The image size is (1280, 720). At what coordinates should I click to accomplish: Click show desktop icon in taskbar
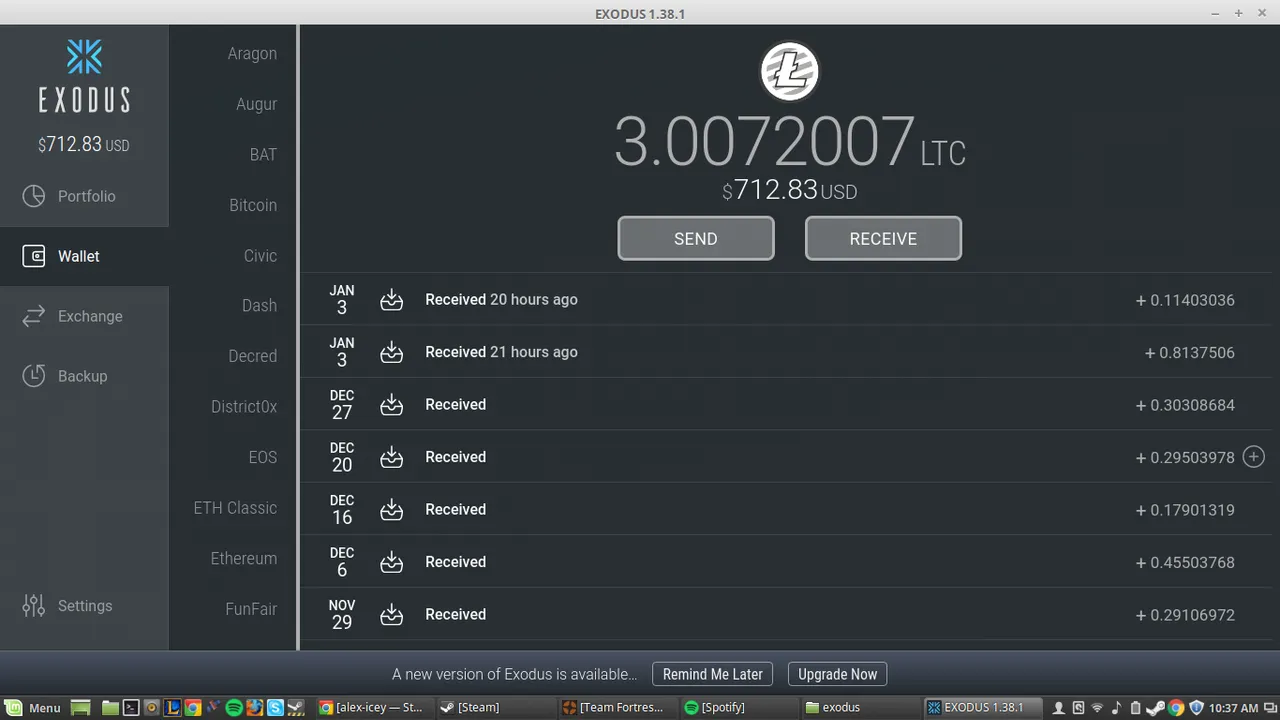[x=80, y=707]
